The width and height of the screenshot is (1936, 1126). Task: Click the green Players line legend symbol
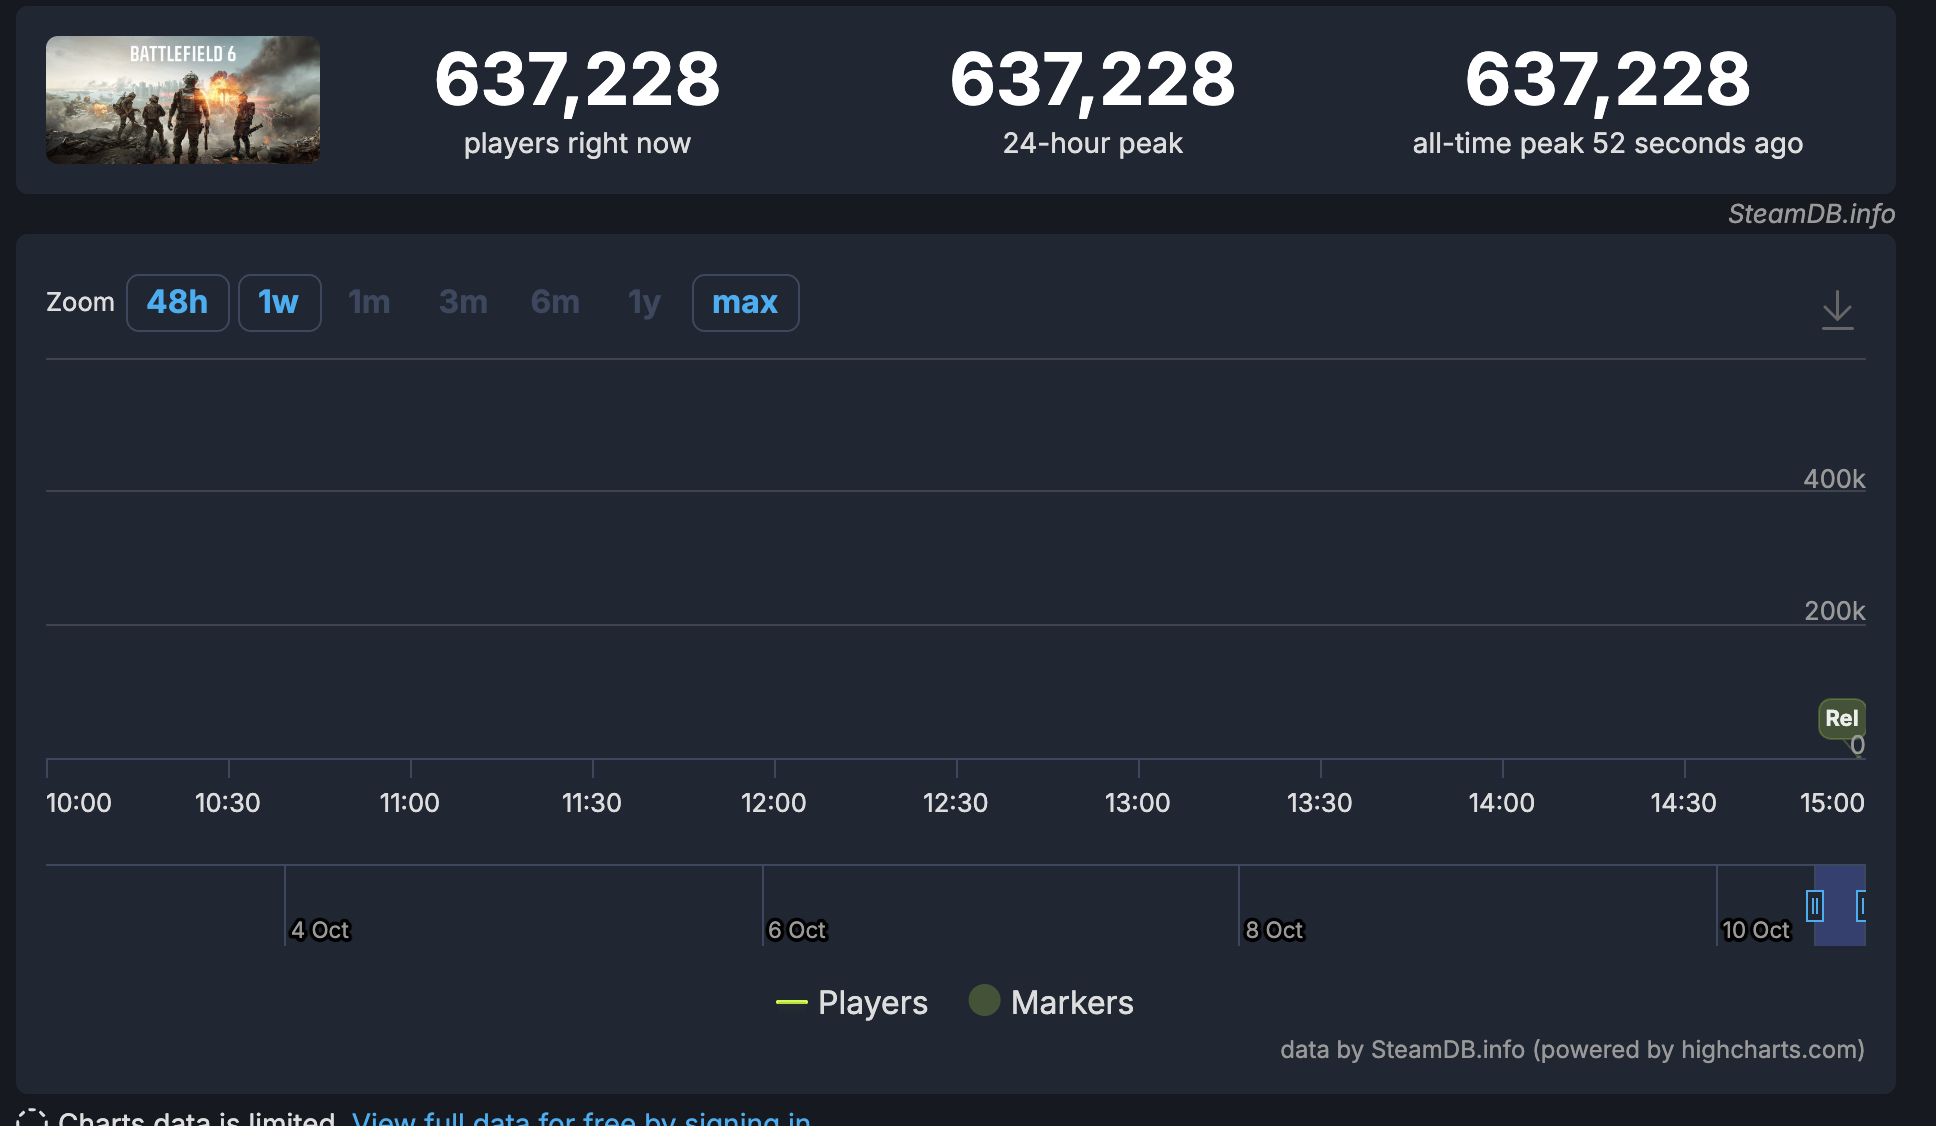click(791, 1002)
